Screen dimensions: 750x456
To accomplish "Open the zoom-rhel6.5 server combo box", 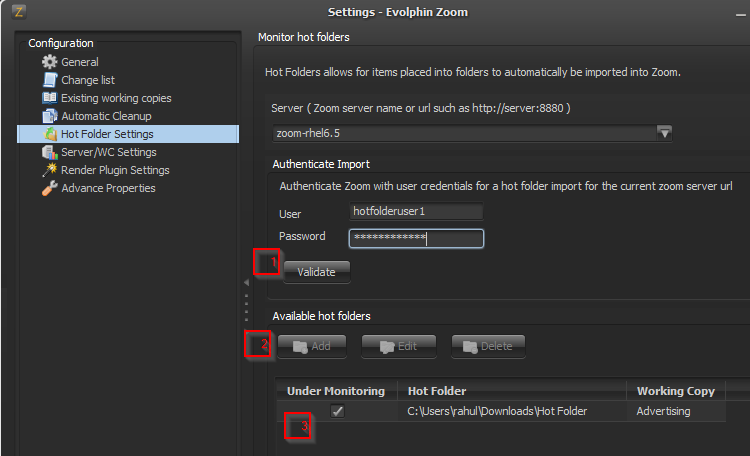I will 472,133.
